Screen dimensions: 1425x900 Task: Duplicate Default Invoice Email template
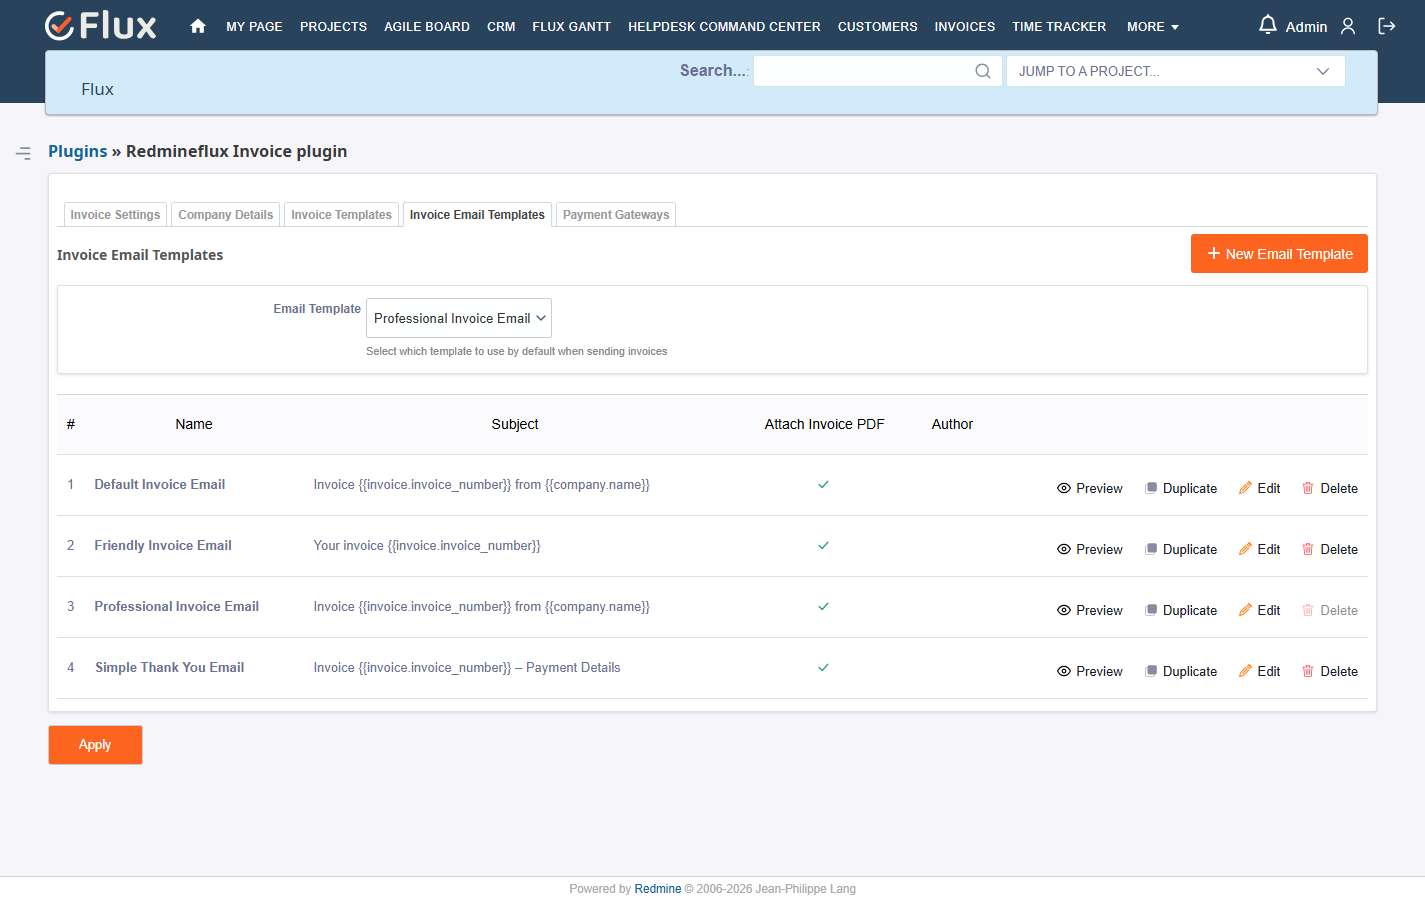coord(1181,488)
